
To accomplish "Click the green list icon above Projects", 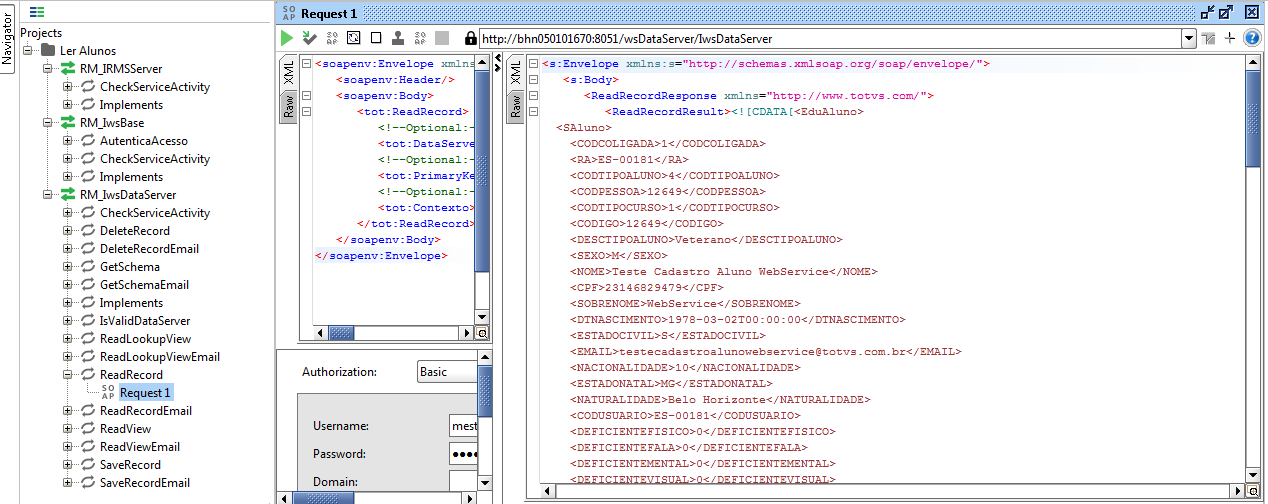I will coord(37,13).
